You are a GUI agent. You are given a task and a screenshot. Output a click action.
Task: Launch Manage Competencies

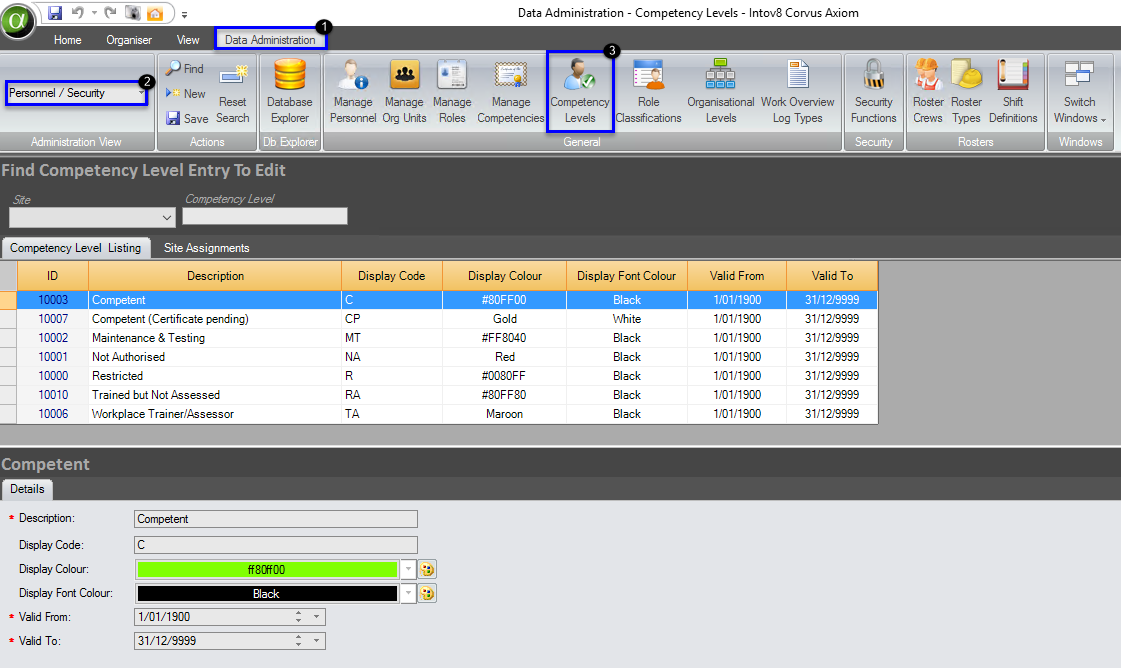[x=510, y=91]
